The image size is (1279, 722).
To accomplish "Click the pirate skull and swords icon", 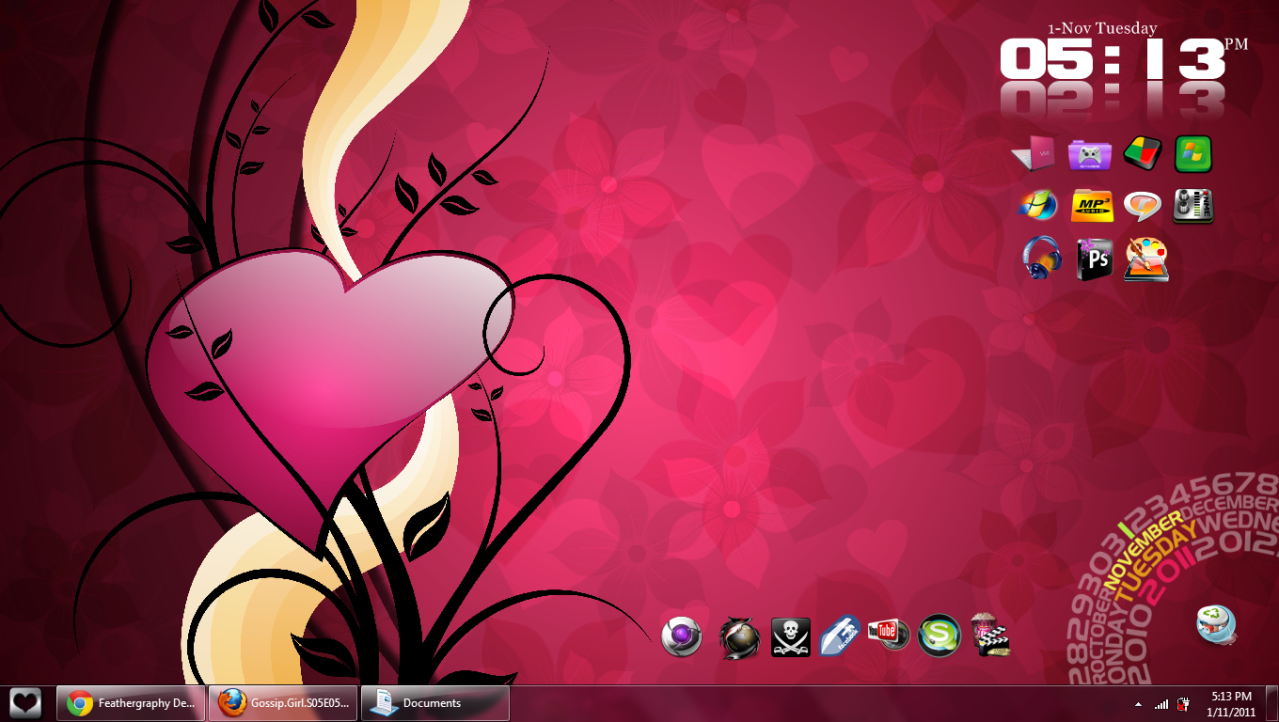I will coord(790,637).
